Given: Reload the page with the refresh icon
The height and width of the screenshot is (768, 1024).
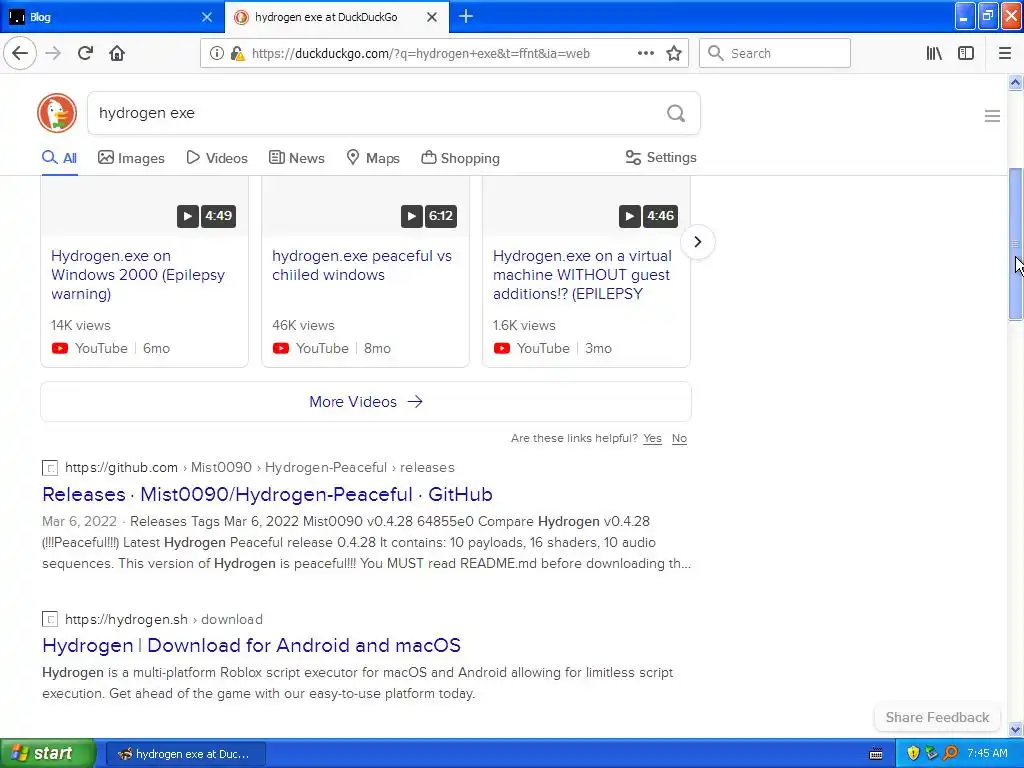Looking at the screenshot, I should (85, 53).
